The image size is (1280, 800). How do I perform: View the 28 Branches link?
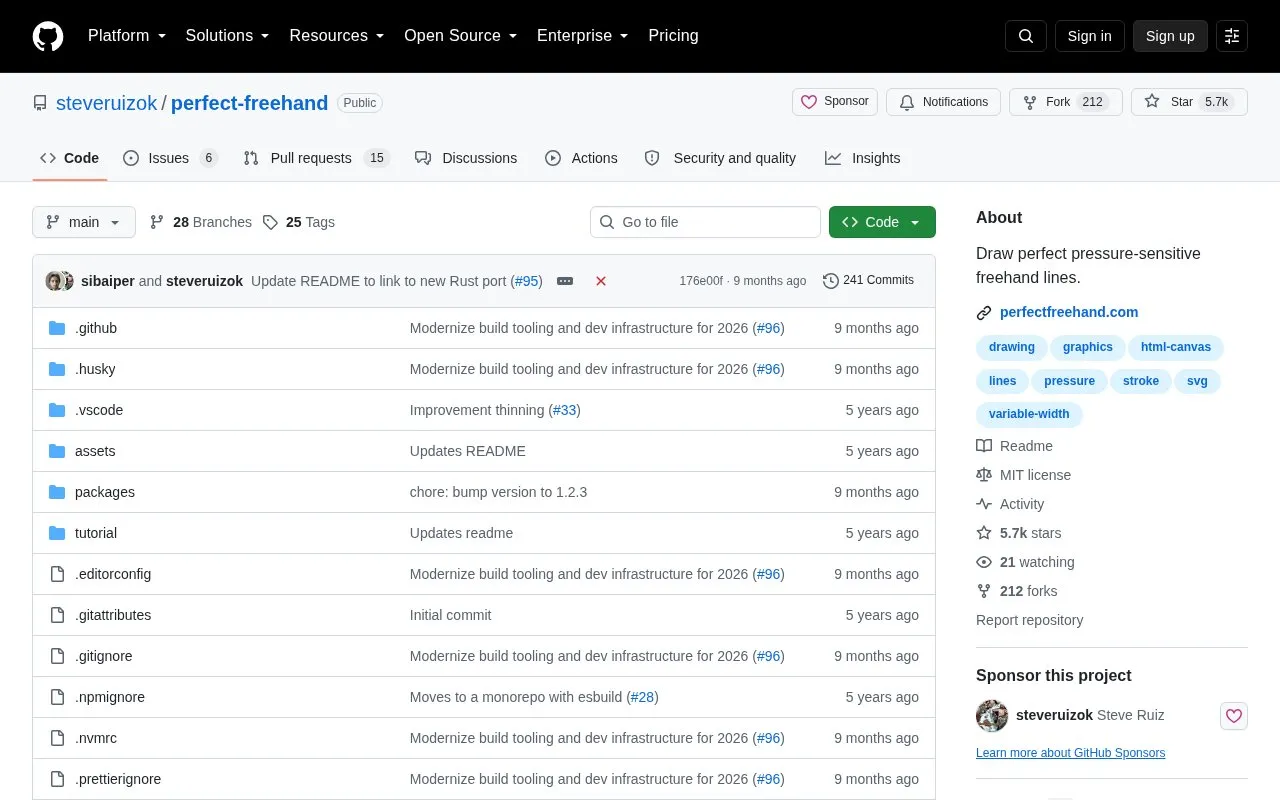(201, 222)
